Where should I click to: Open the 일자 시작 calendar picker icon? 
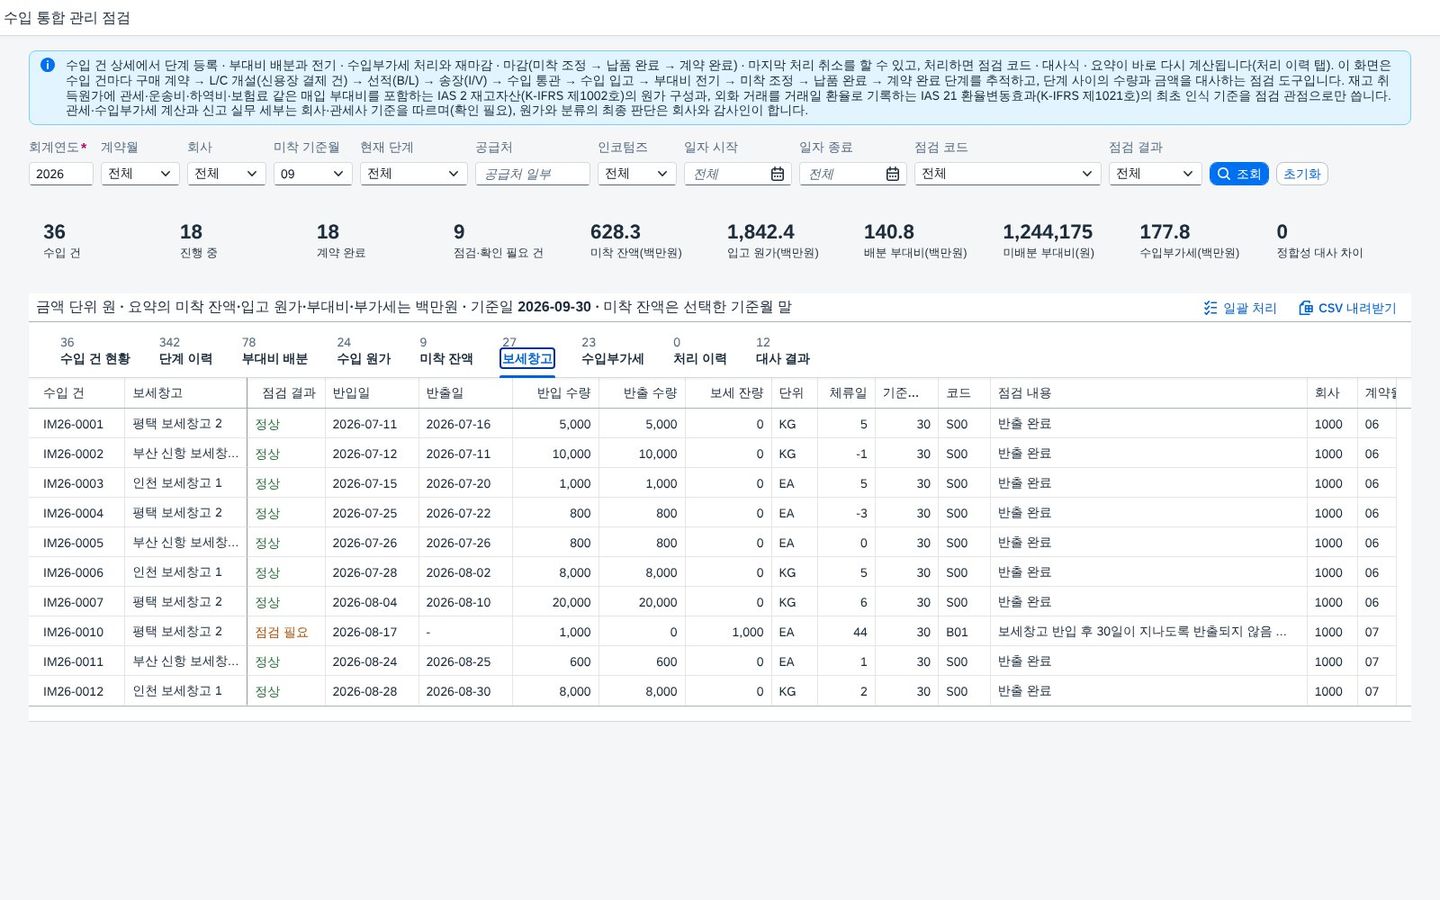777,174
